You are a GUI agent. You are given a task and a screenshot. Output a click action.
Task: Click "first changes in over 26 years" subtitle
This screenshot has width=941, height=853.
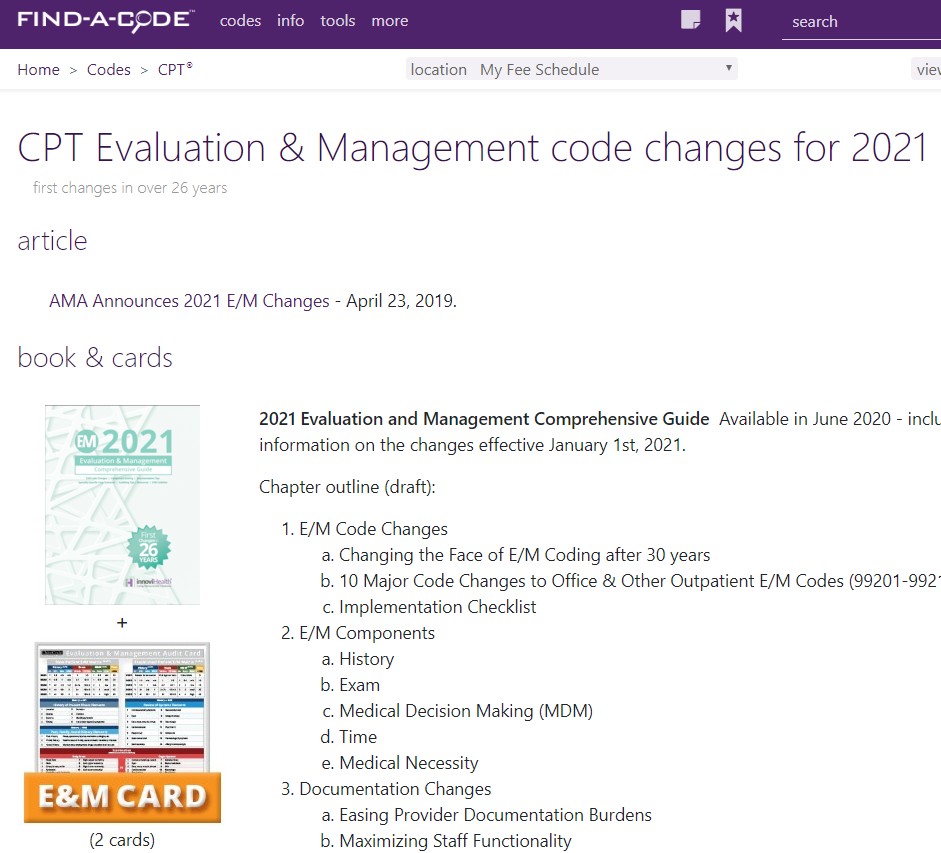click(130, 188)
